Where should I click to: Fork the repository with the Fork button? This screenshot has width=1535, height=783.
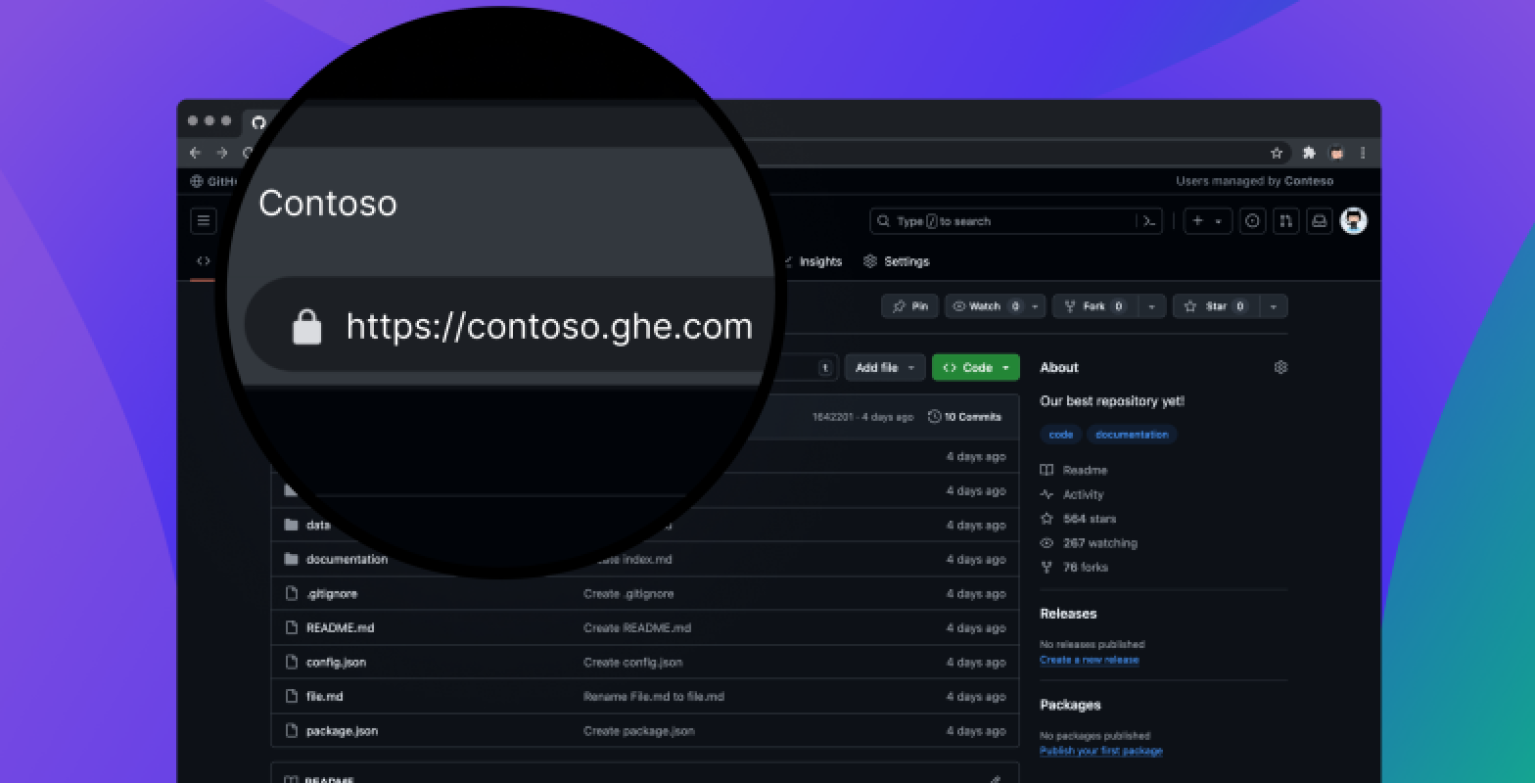1096,306
